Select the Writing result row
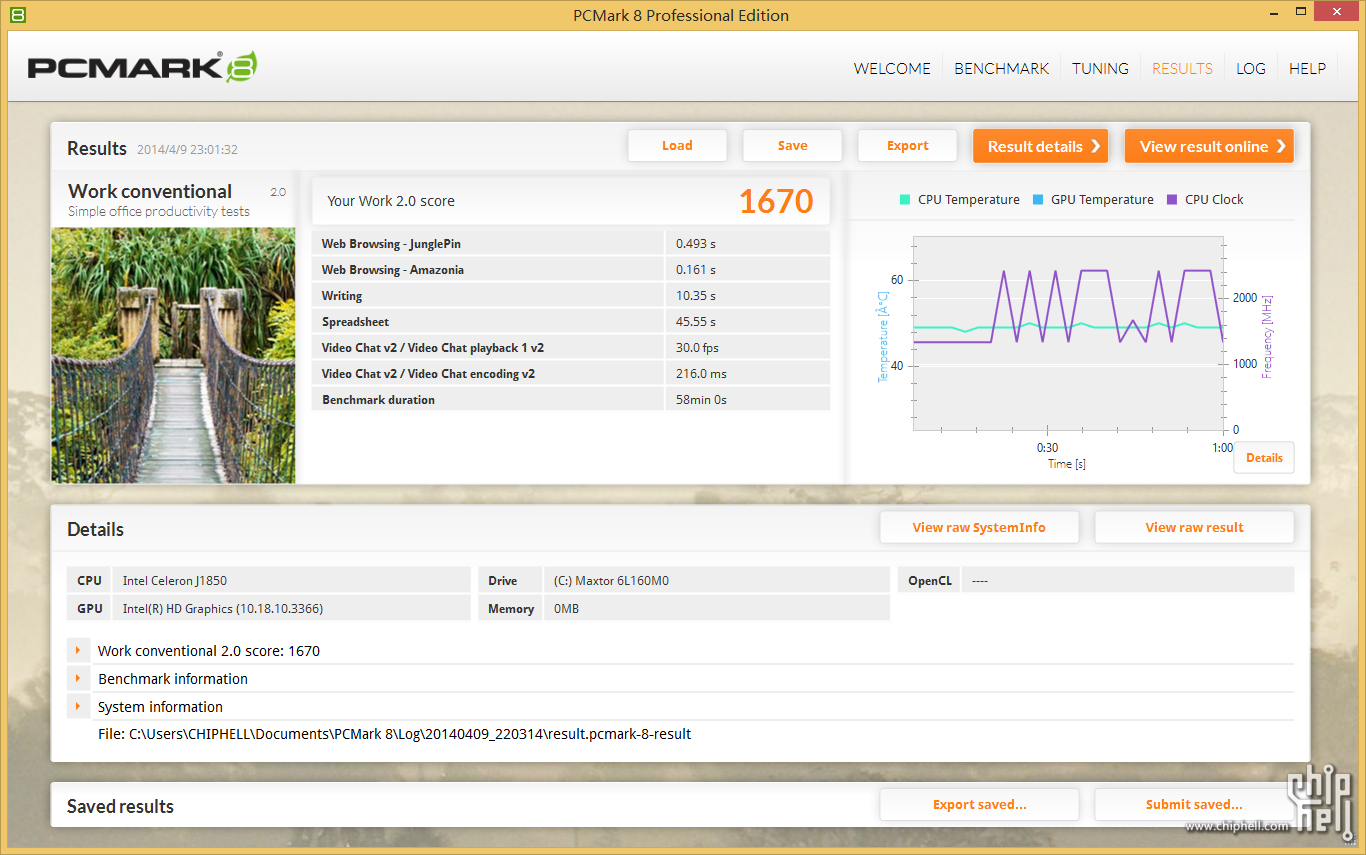 [x=571, y=295]
